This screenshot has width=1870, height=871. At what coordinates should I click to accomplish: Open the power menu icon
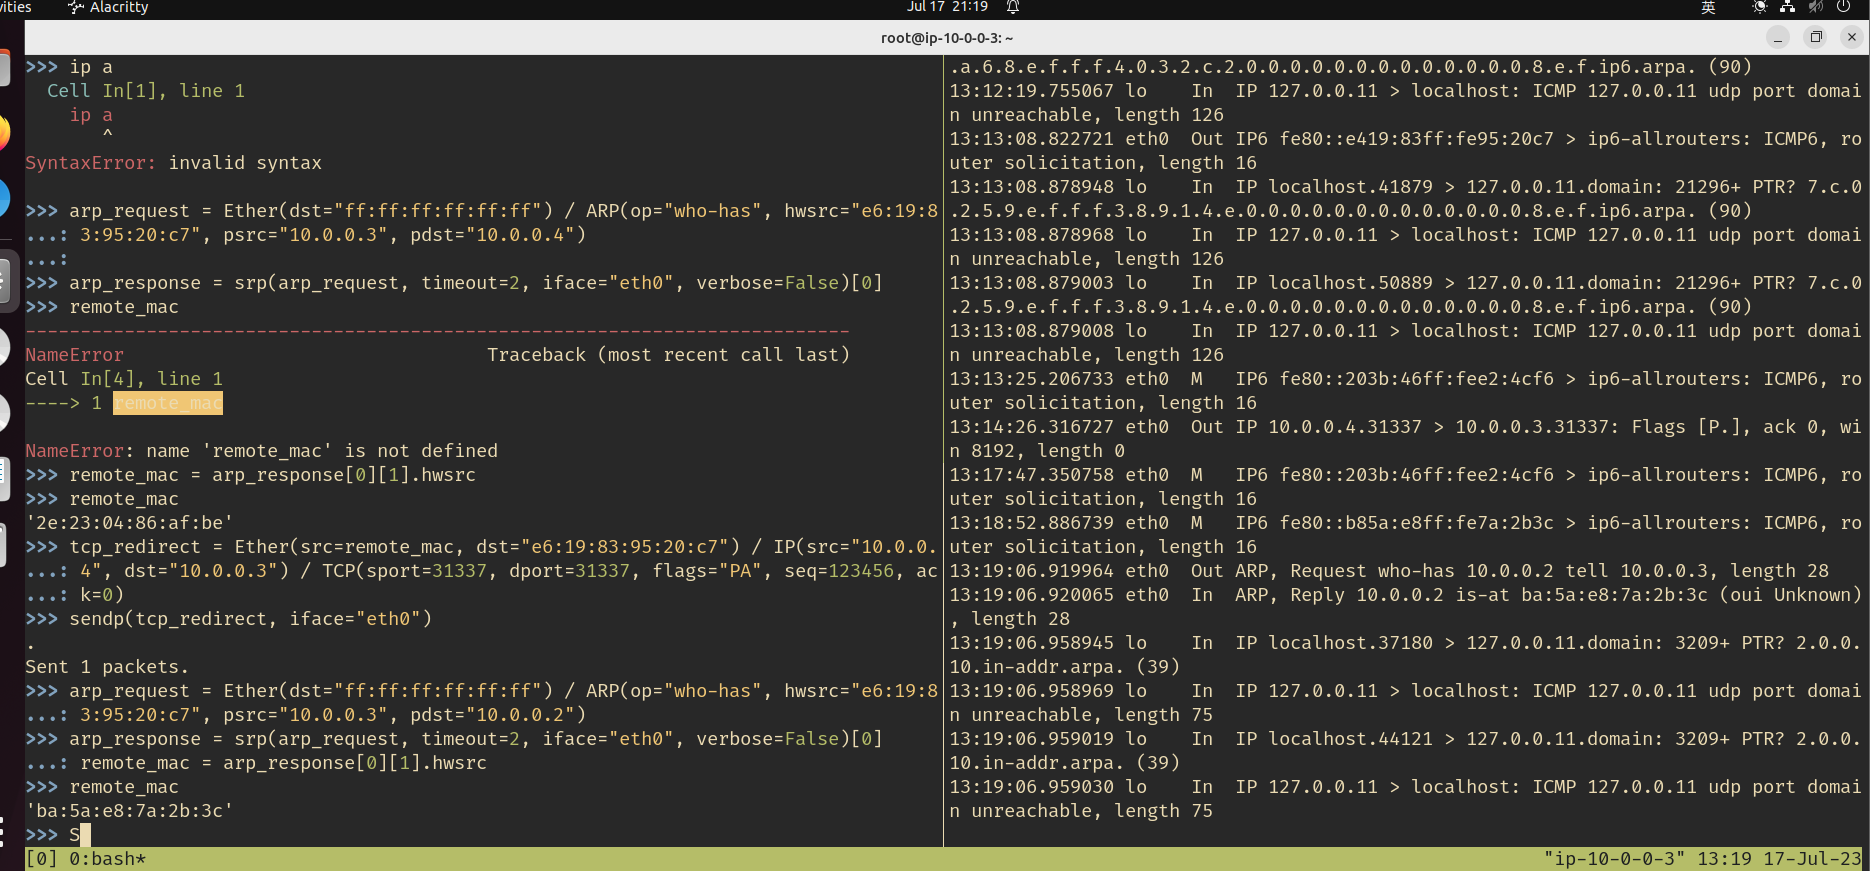(1843, 7)
